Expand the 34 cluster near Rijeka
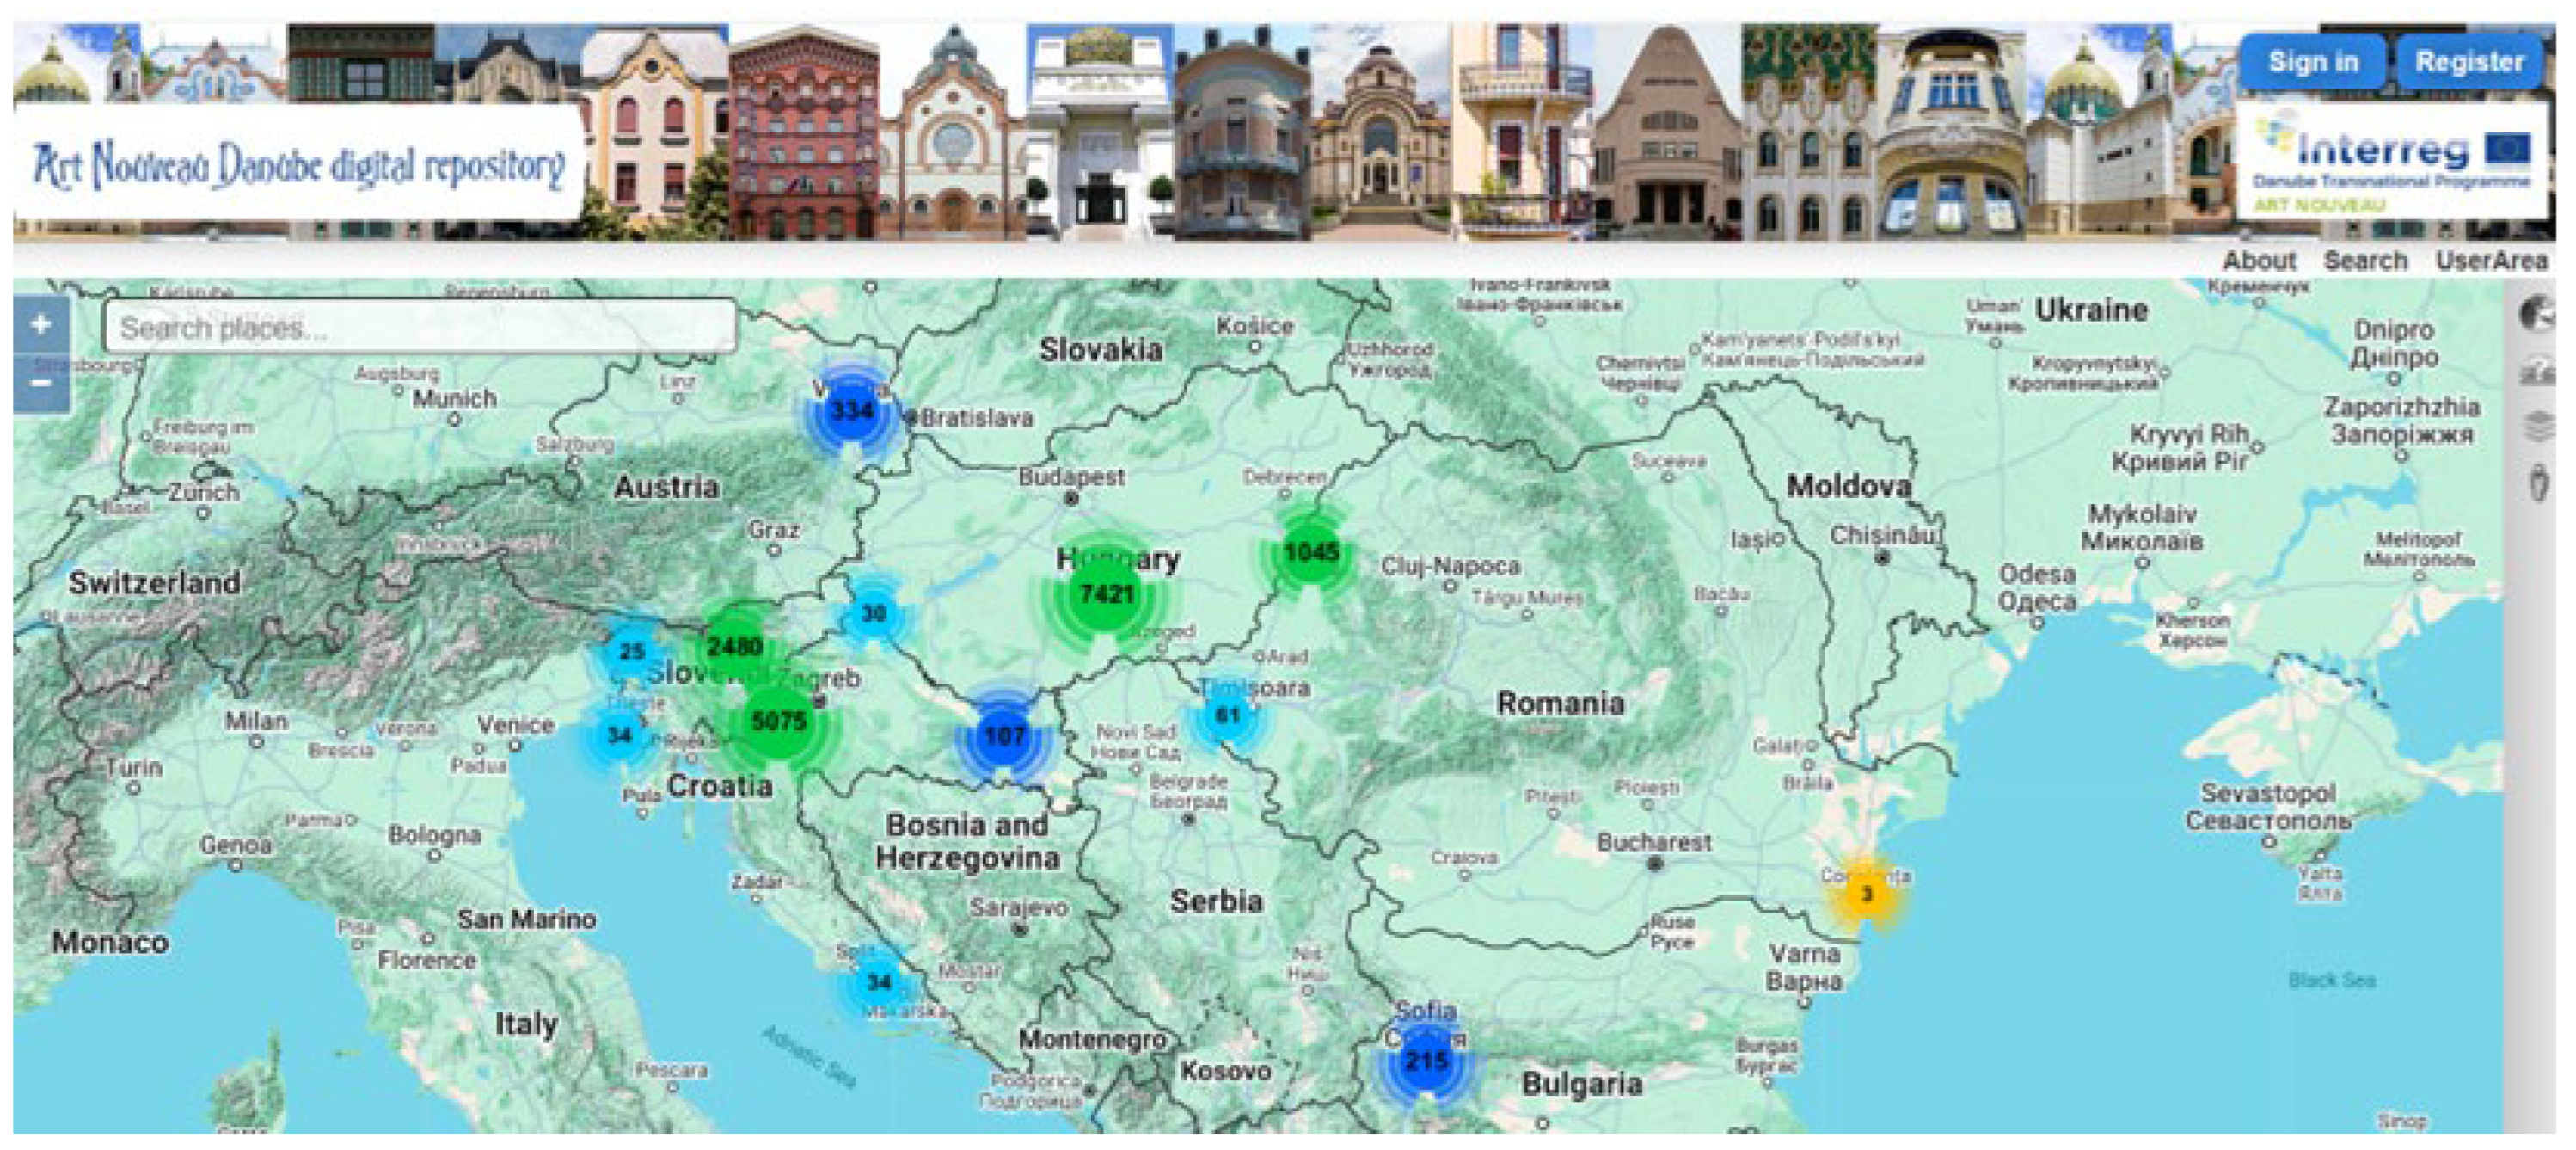The height and width of the screenshot is (1150, 2576). (620, 735)
